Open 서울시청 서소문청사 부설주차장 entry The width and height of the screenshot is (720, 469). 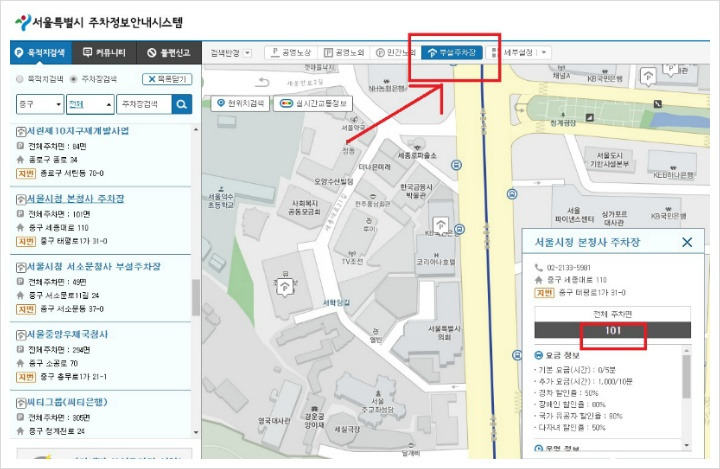94,266
